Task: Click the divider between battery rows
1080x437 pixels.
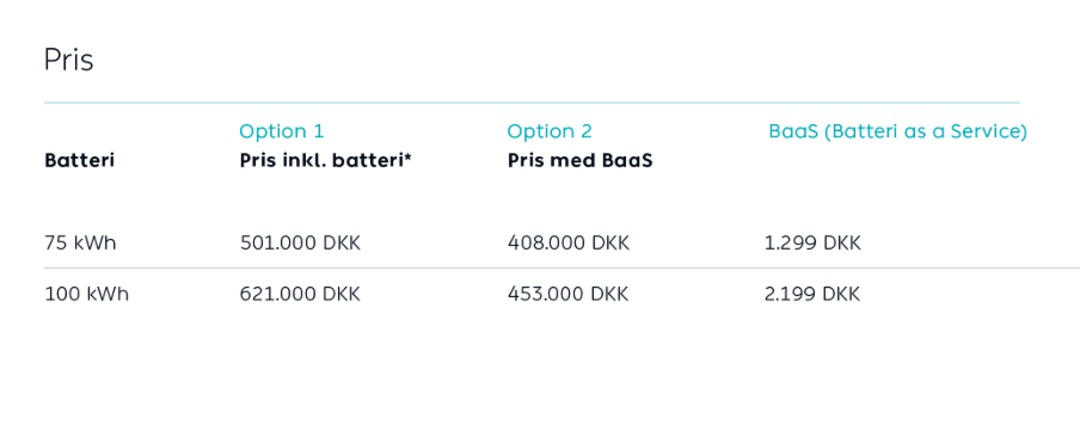Action: point(561,268)
